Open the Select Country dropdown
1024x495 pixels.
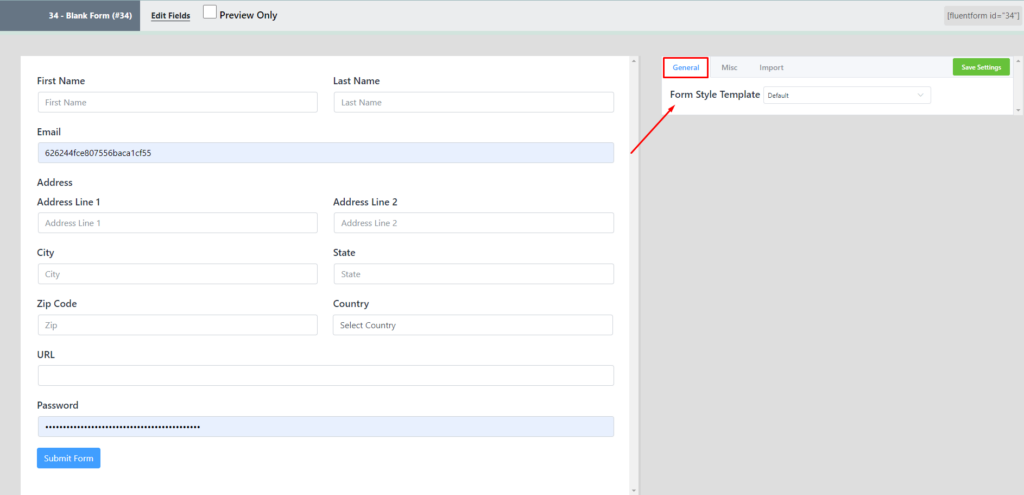tap(473, 325)
